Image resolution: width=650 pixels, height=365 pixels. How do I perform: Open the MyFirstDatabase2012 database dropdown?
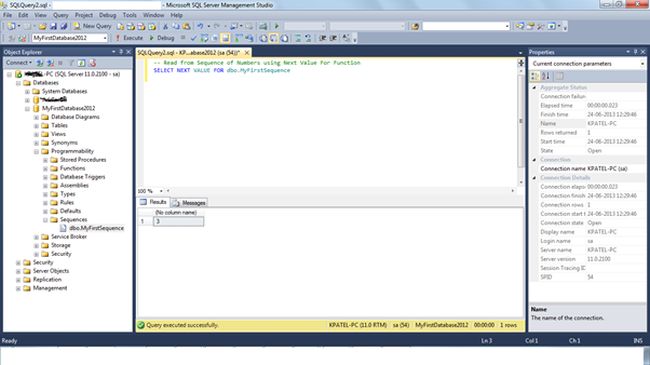(x=105, y=38)
